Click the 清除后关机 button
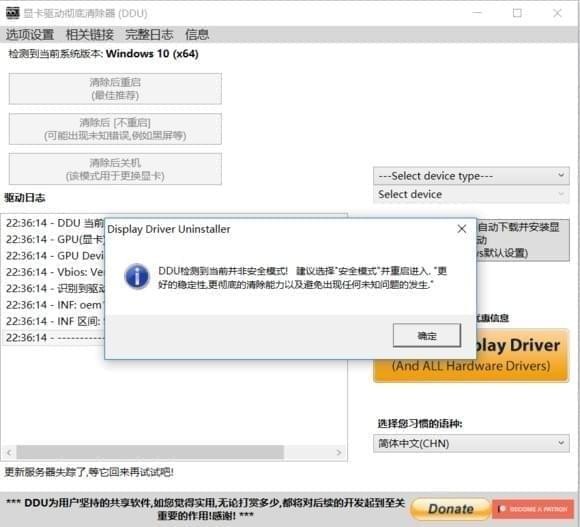This screenshot has height=527, width=580. pos(115,169)
